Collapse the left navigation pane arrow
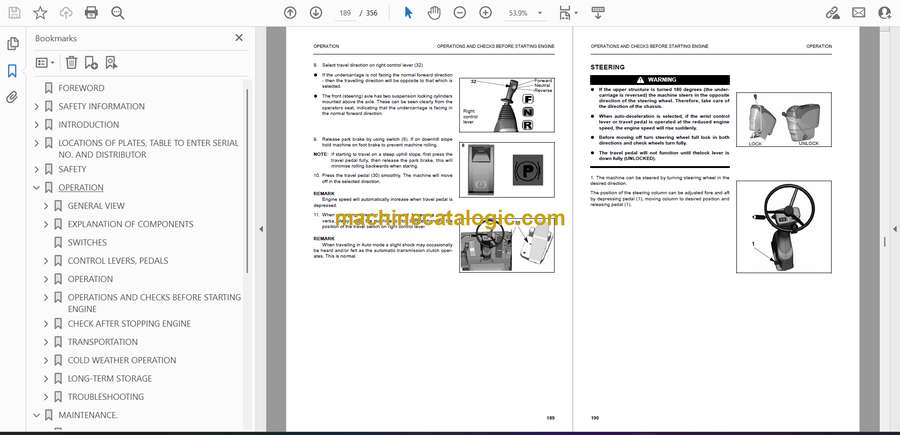The width and height of the screenshot is (900, 435). pyautogui.click(x=261, y=229)
